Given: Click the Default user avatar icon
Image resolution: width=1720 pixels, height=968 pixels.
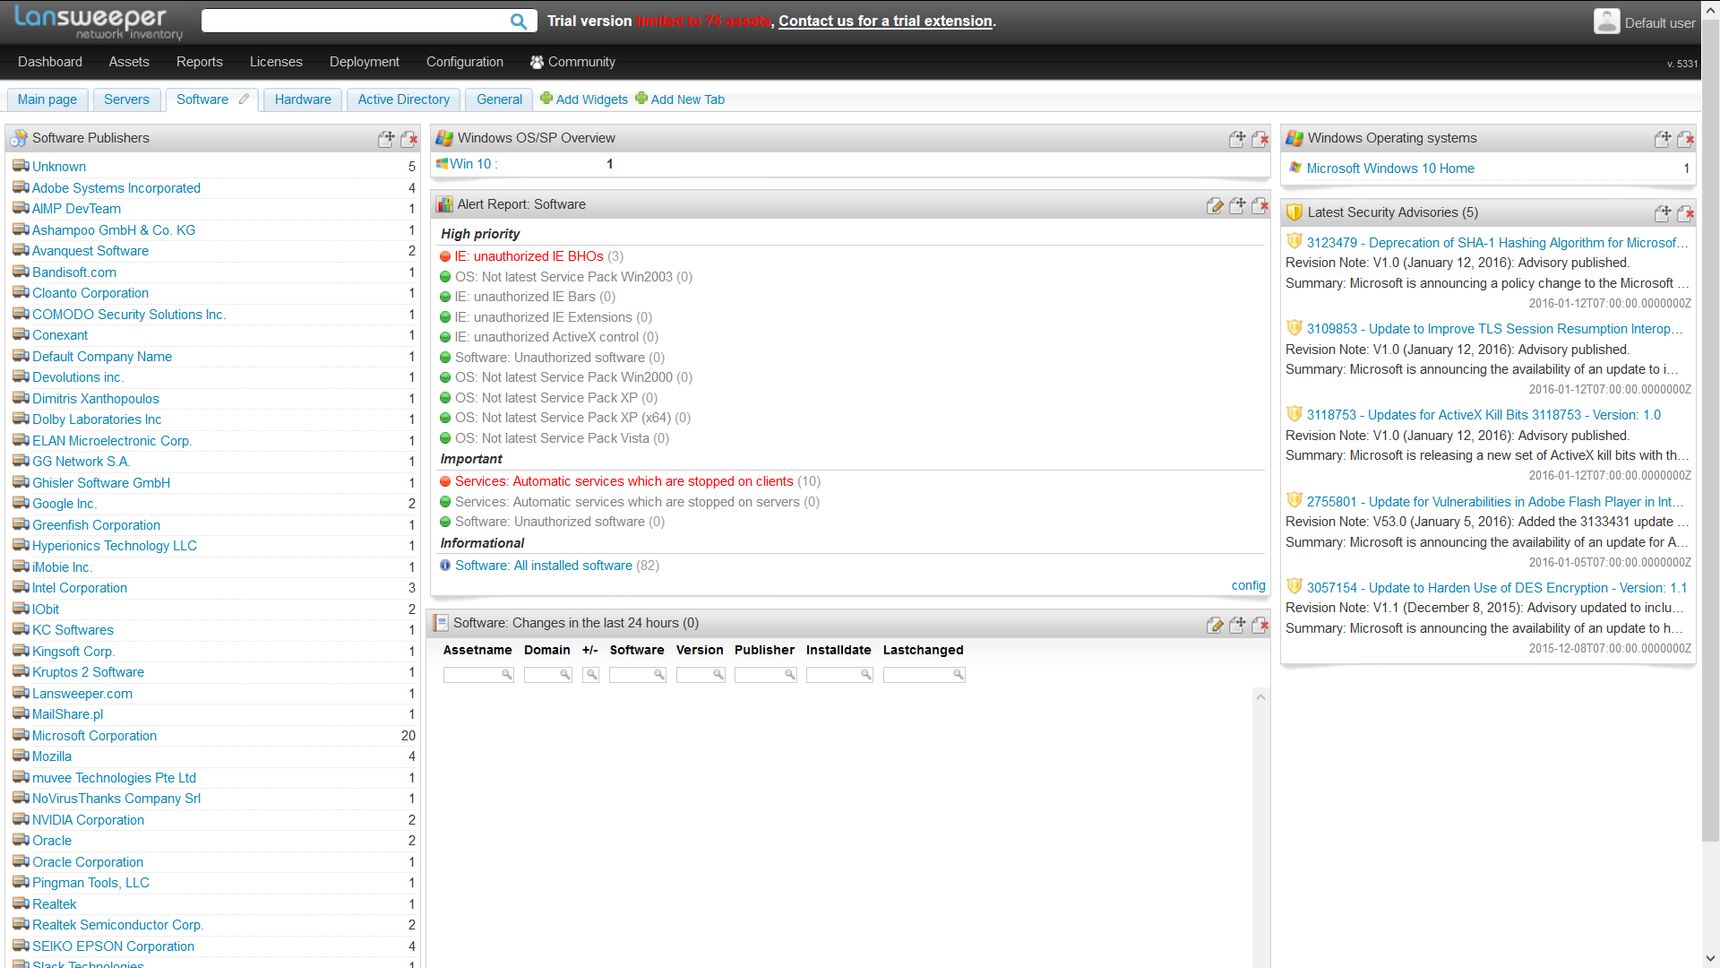Looking at the screenshot, I should tap(1606, 21).
